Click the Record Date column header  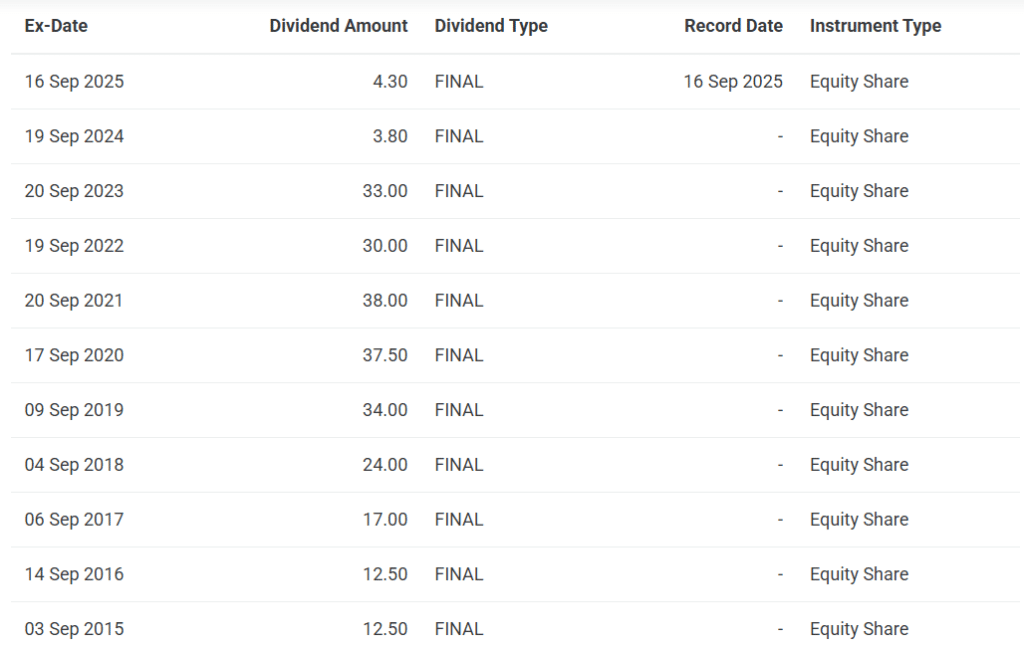(x=733, y=25)
